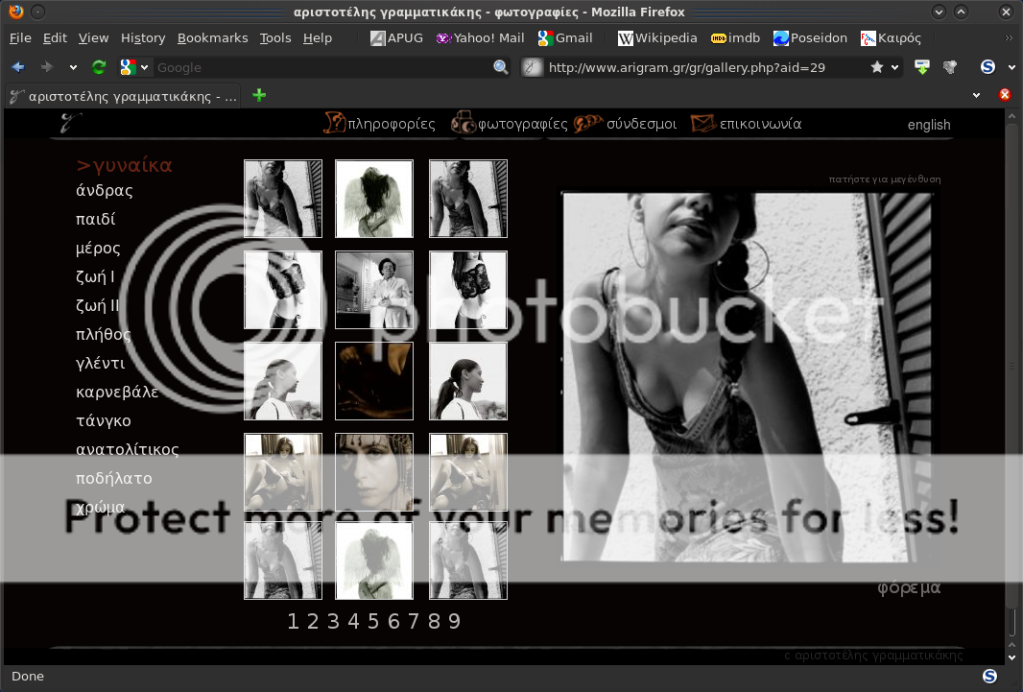
Task: Open the Gmail bookmark
Action: pyautogui.click(x=565, y=38)
